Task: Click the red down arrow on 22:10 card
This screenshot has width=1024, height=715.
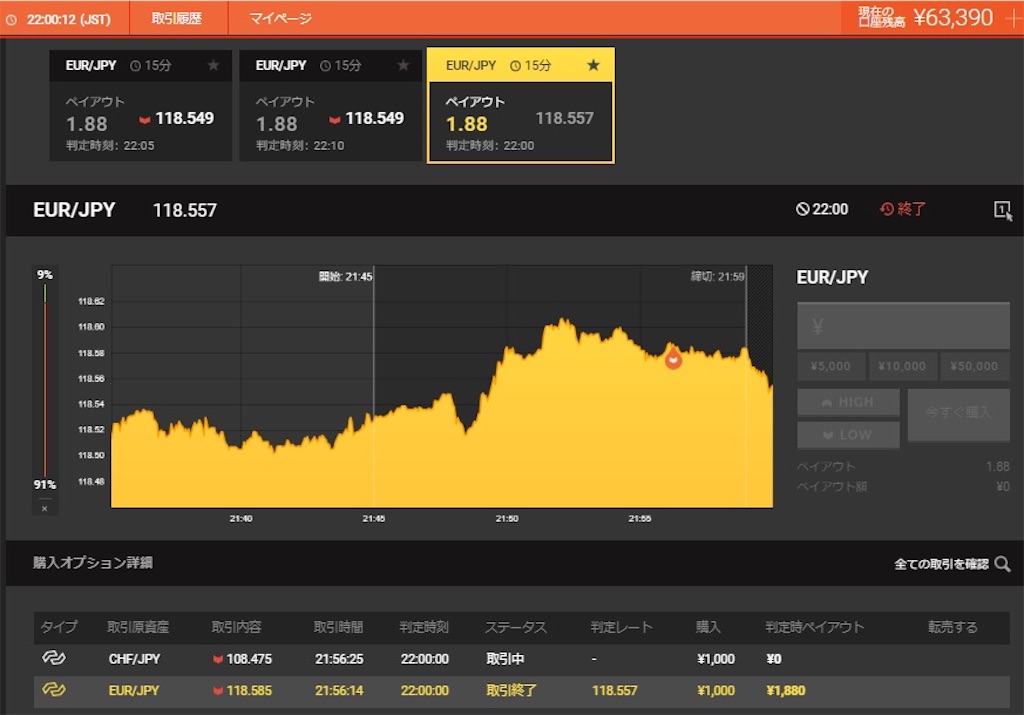Action: (335, 119)
